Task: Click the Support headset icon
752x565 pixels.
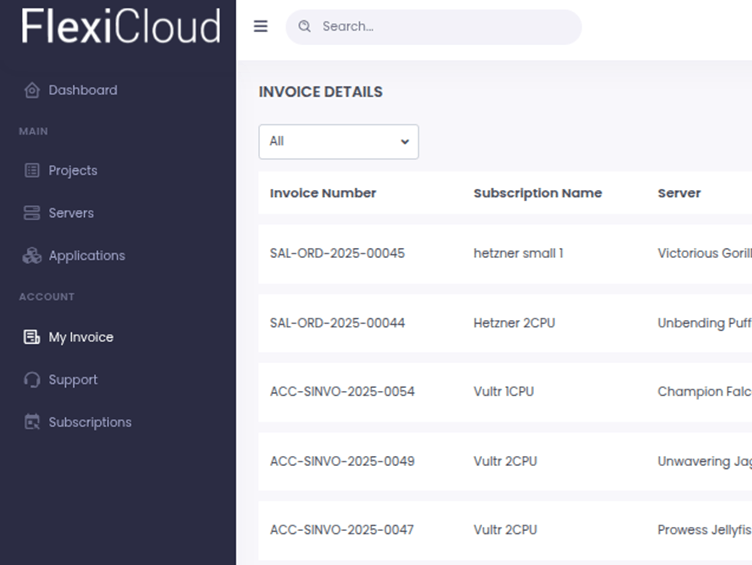Action: 31,380
